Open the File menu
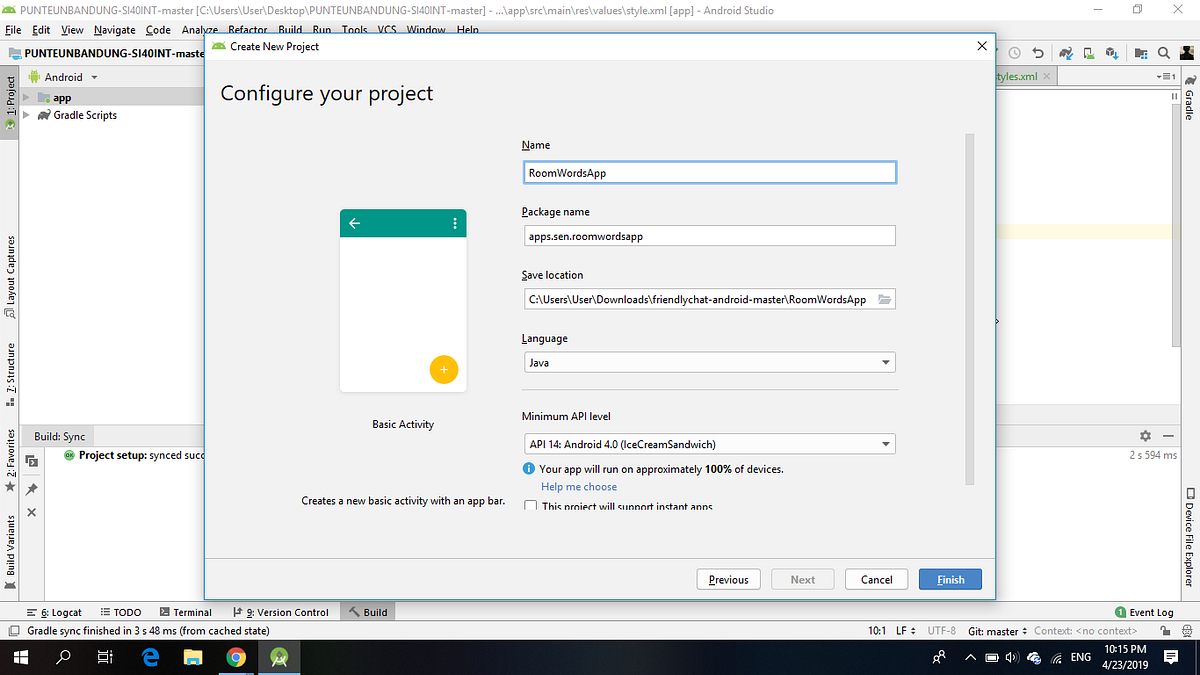 13,29
